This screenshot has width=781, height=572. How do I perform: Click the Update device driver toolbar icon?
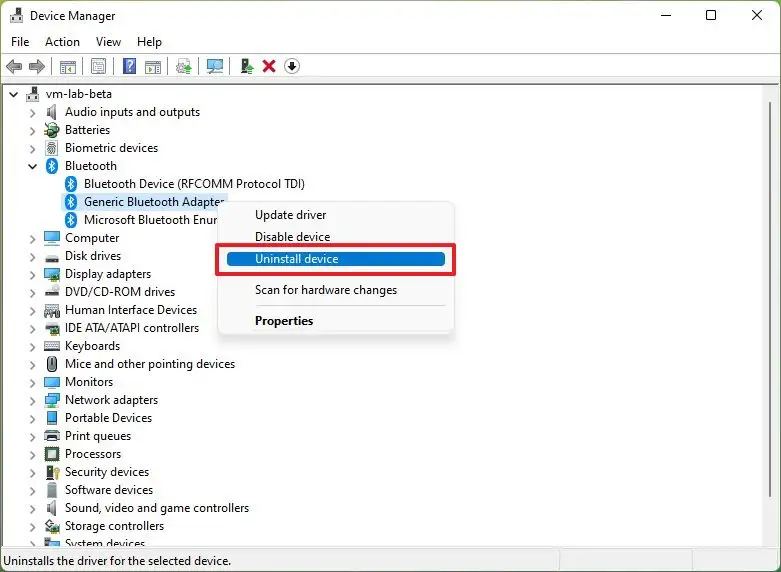click(x=184, y=66)
